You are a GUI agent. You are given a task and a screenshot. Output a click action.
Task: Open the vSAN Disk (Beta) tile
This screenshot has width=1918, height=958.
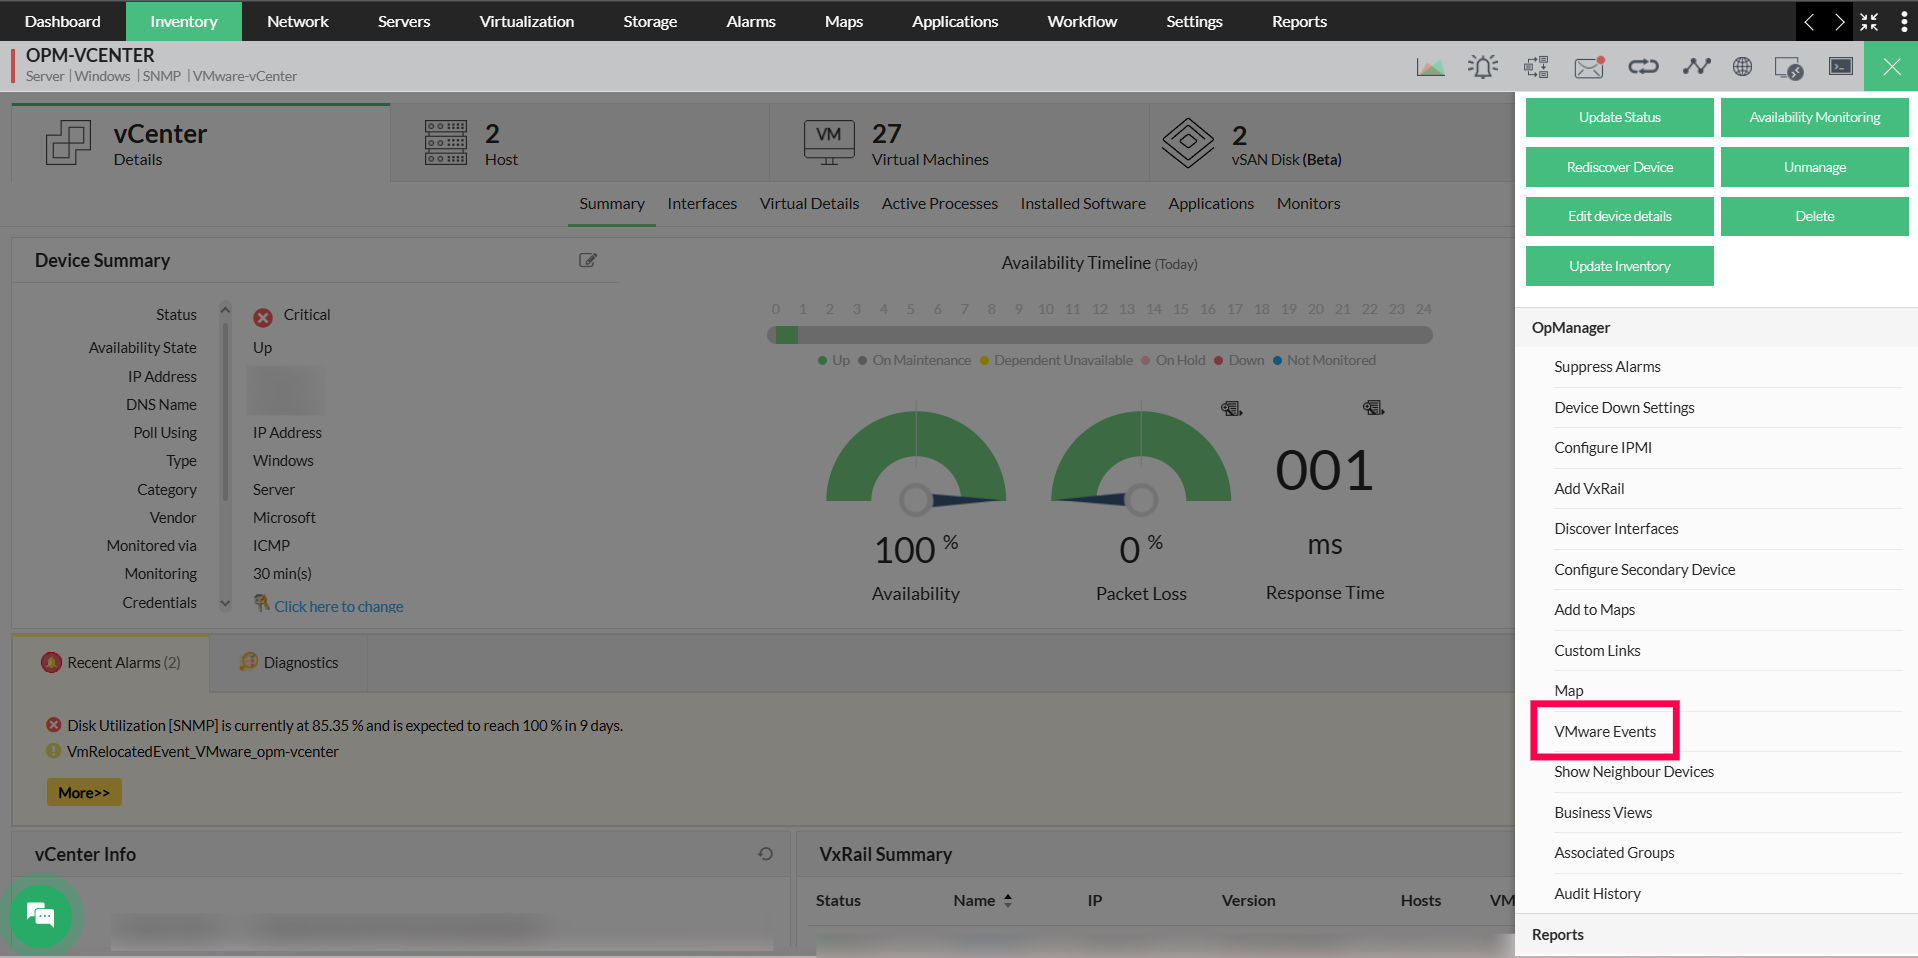click(1332, 144)
